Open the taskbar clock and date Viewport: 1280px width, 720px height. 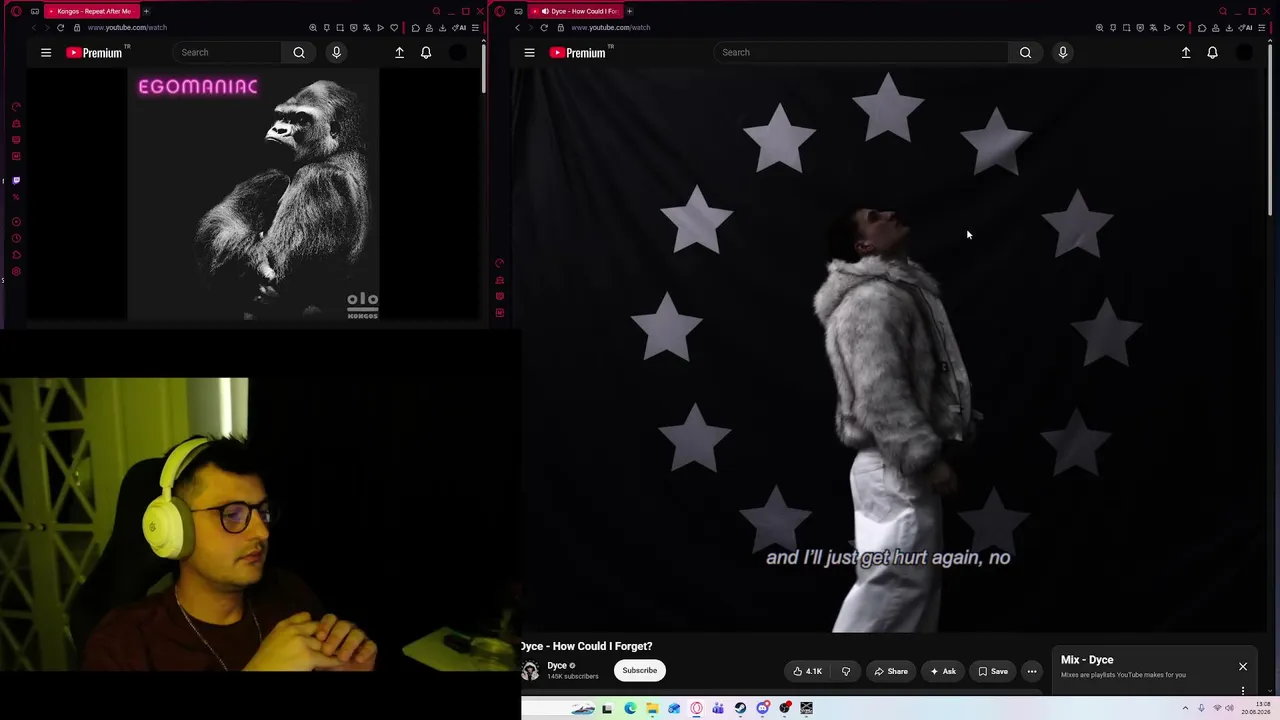click(1255, 708)
